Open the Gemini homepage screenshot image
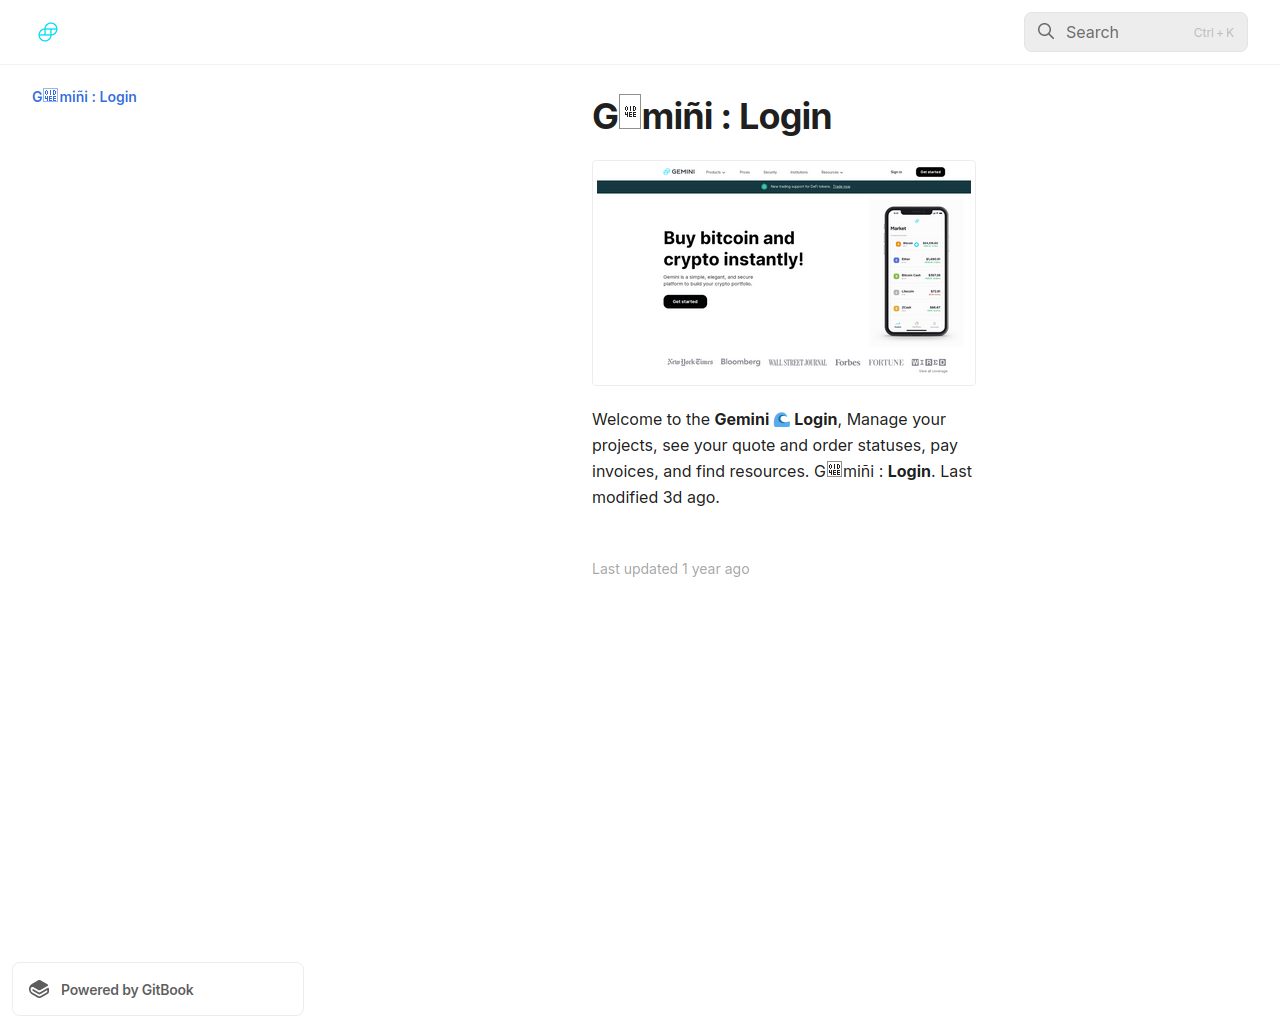The height and width of the screenshot is (1024, 1280). point(784,273)
